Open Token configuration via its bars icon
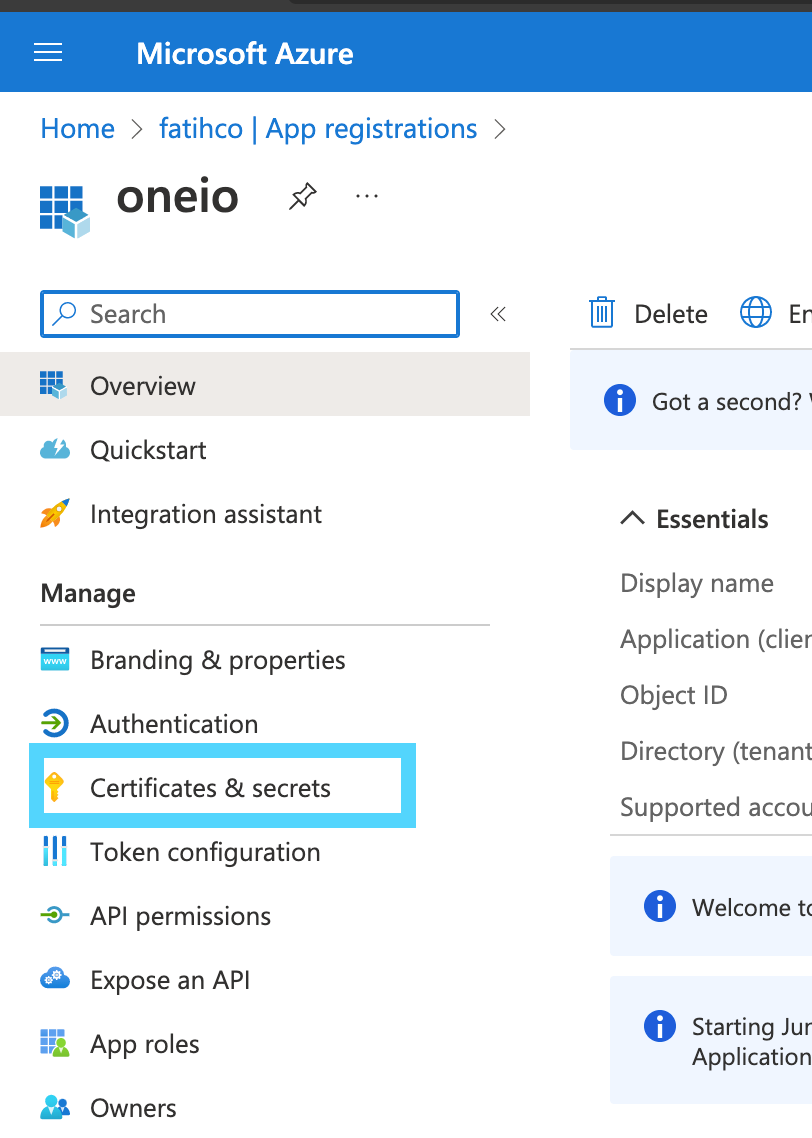The height and width of the screenshot is (1138, 812). pos(54,851)
